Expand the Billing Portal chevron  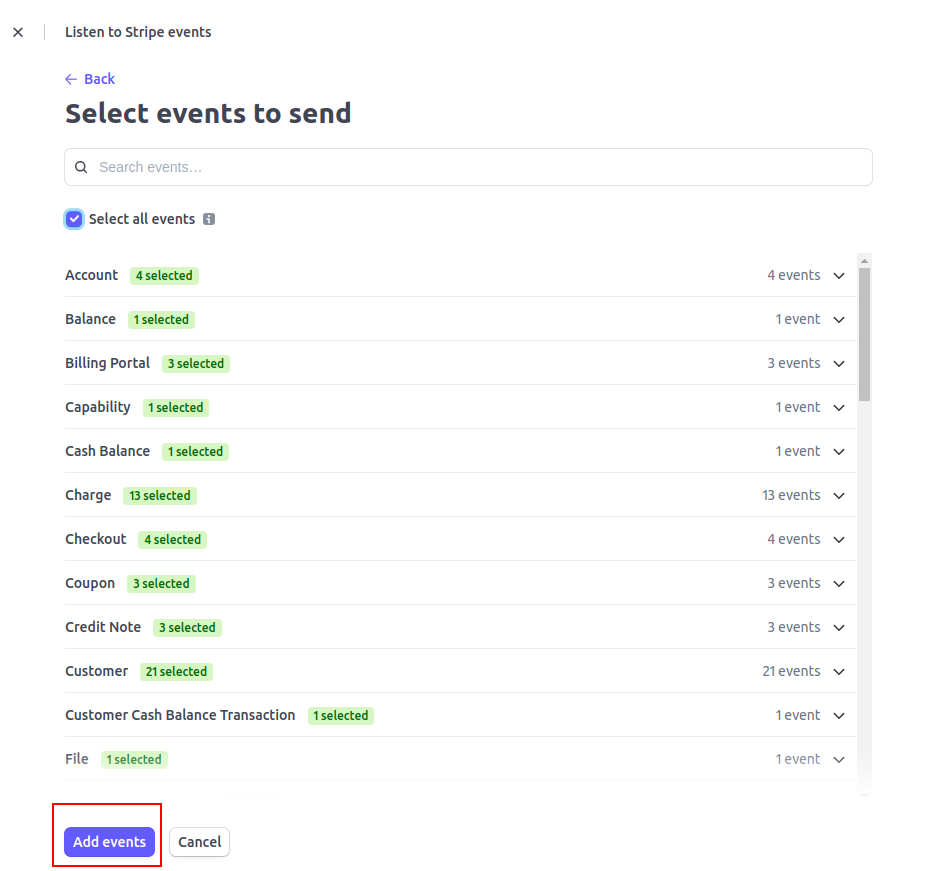(x=839, y=364)
